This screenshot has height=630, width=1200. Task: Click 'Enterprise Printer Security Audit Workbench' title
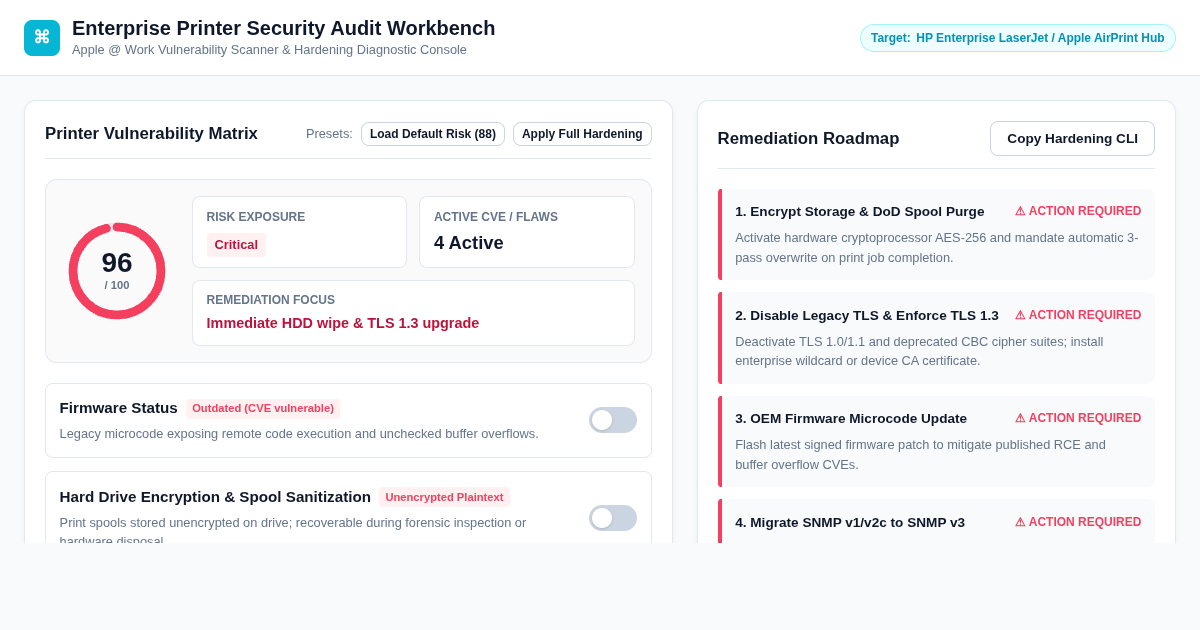click(284, 28)
